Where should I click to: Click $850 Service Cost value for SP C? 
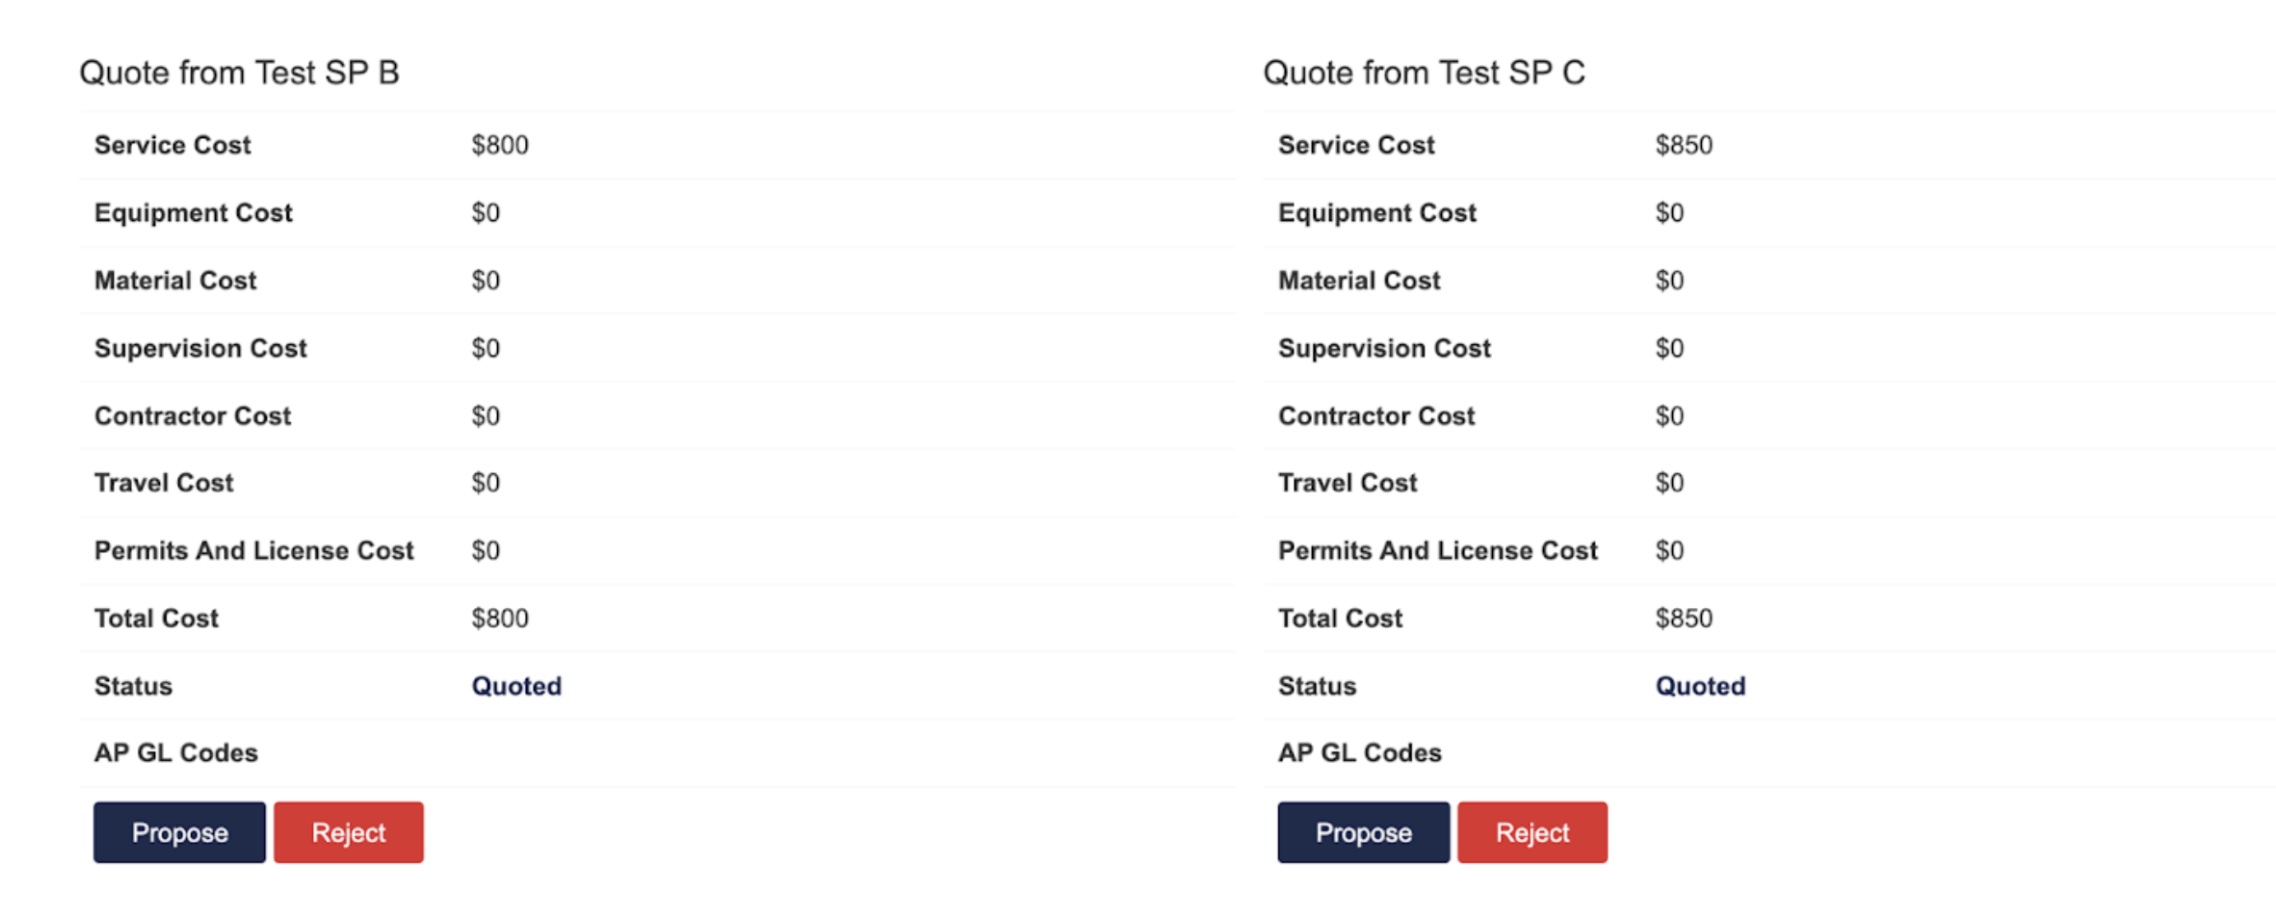1684,145
